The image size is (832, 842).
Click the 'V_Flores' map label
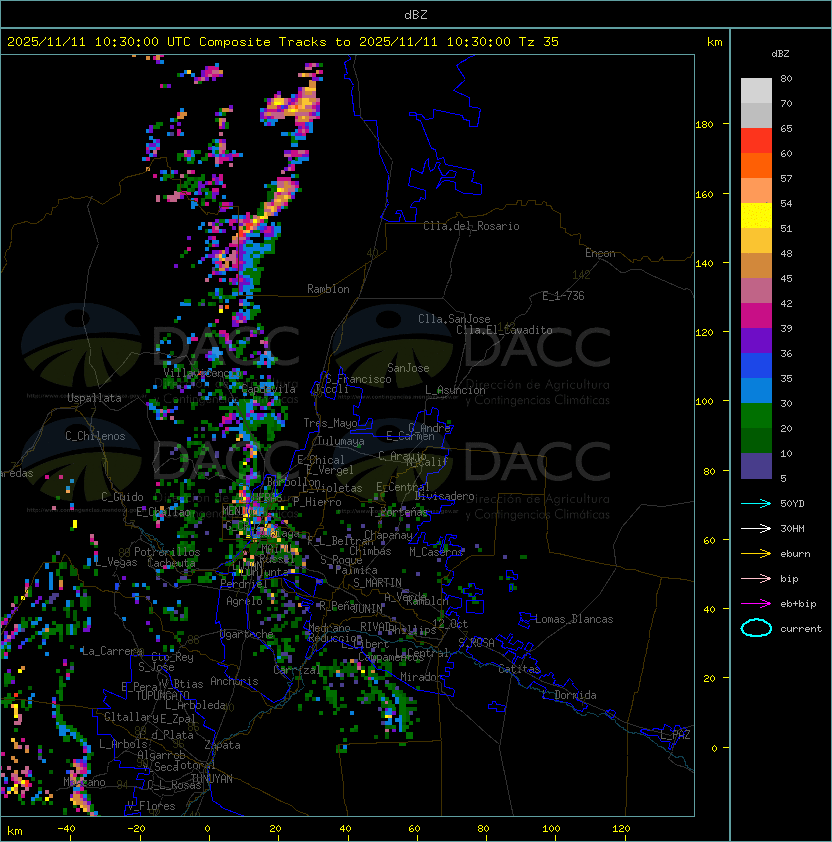[x=151, y=807]
